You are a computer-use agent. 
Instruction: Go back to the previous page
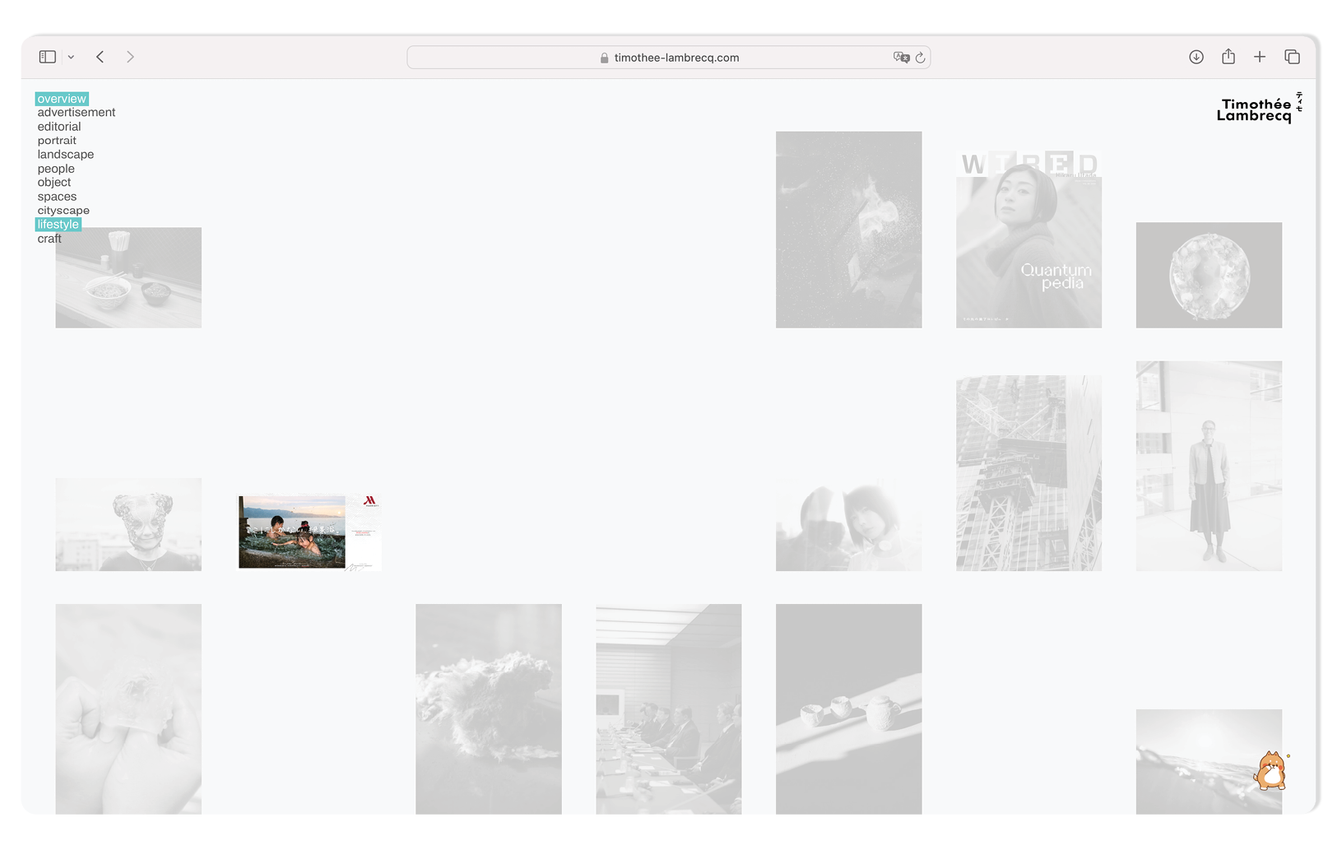click(100, 57)
